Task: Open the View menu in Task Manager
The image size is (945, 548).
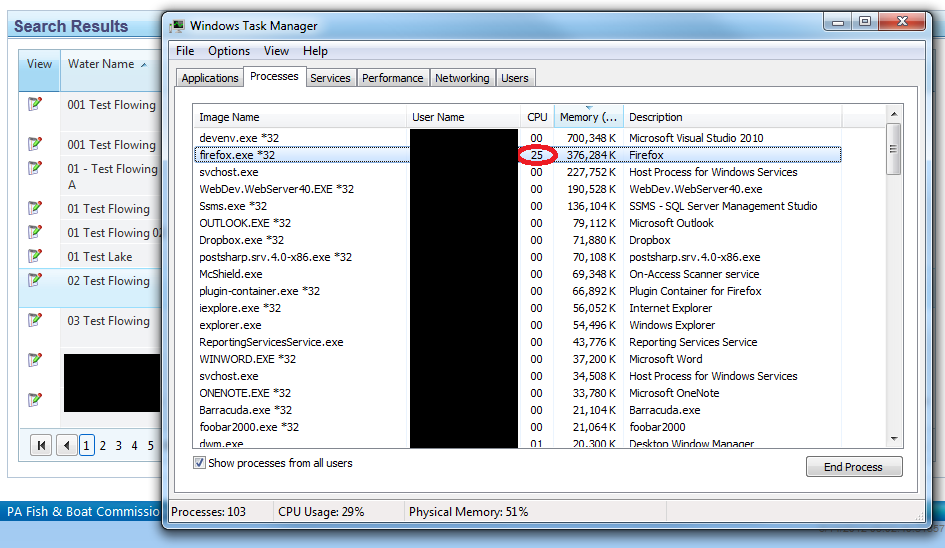Action: tap(276, 51)
